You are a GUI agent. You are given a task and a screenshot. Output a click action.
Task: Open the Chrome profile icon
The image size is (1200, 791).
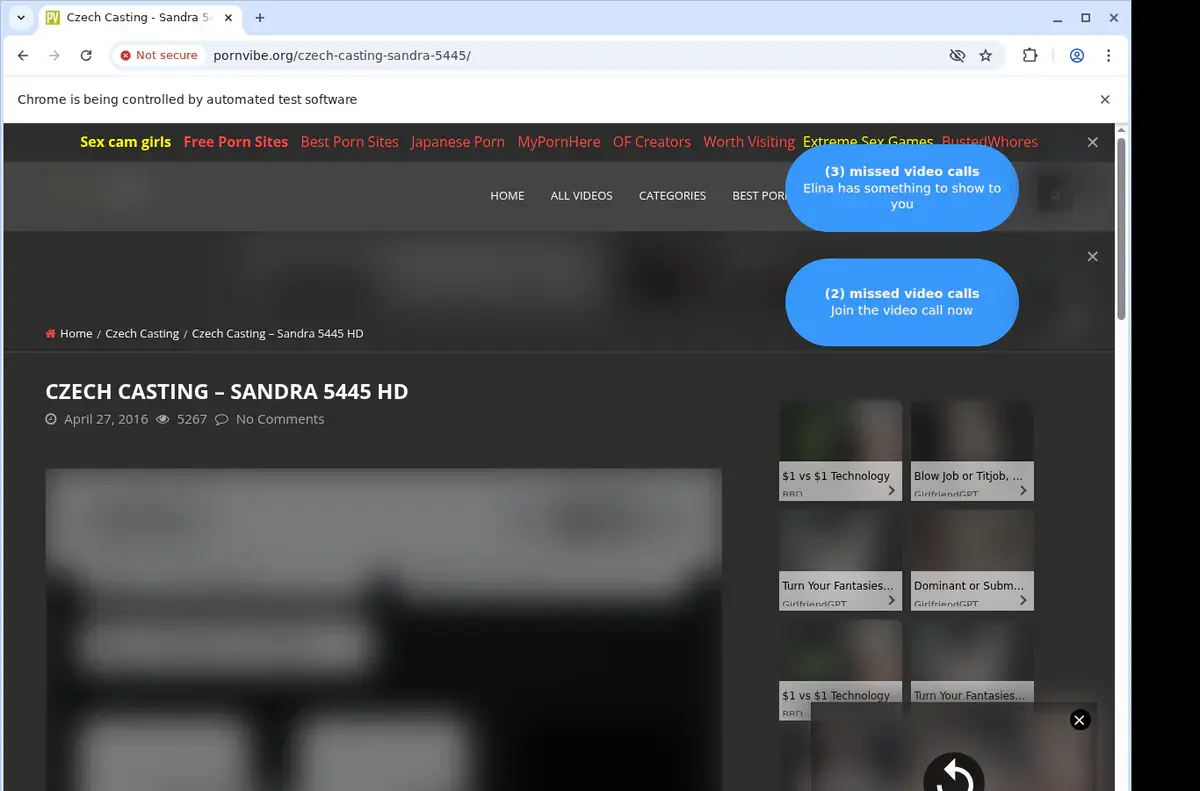point(1077,56)
